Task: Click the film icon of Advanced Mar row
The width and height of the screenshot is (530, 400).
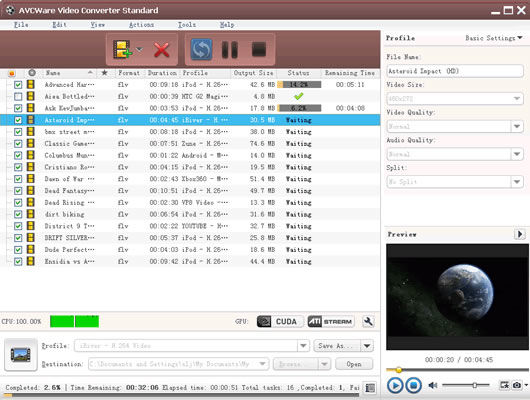Action: pos(31,84)
